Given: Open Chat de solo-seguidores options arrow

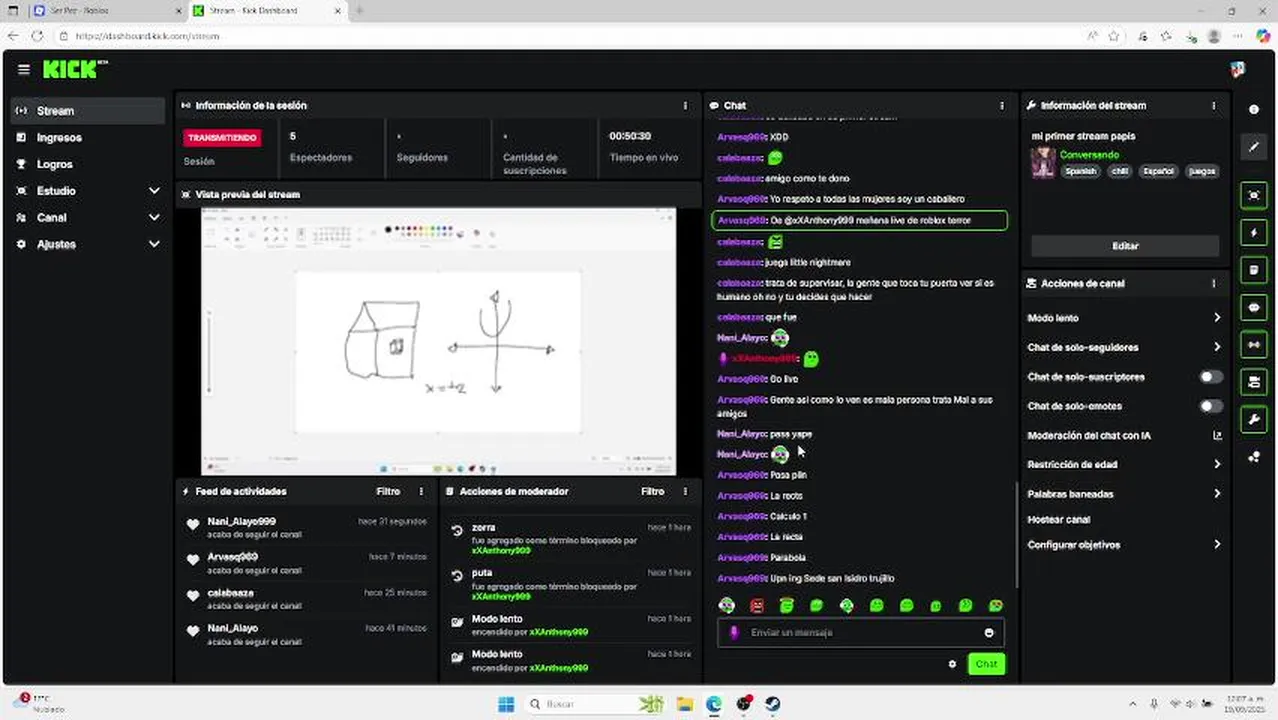Looking at the screenshot, I should tap(1217, 347).
